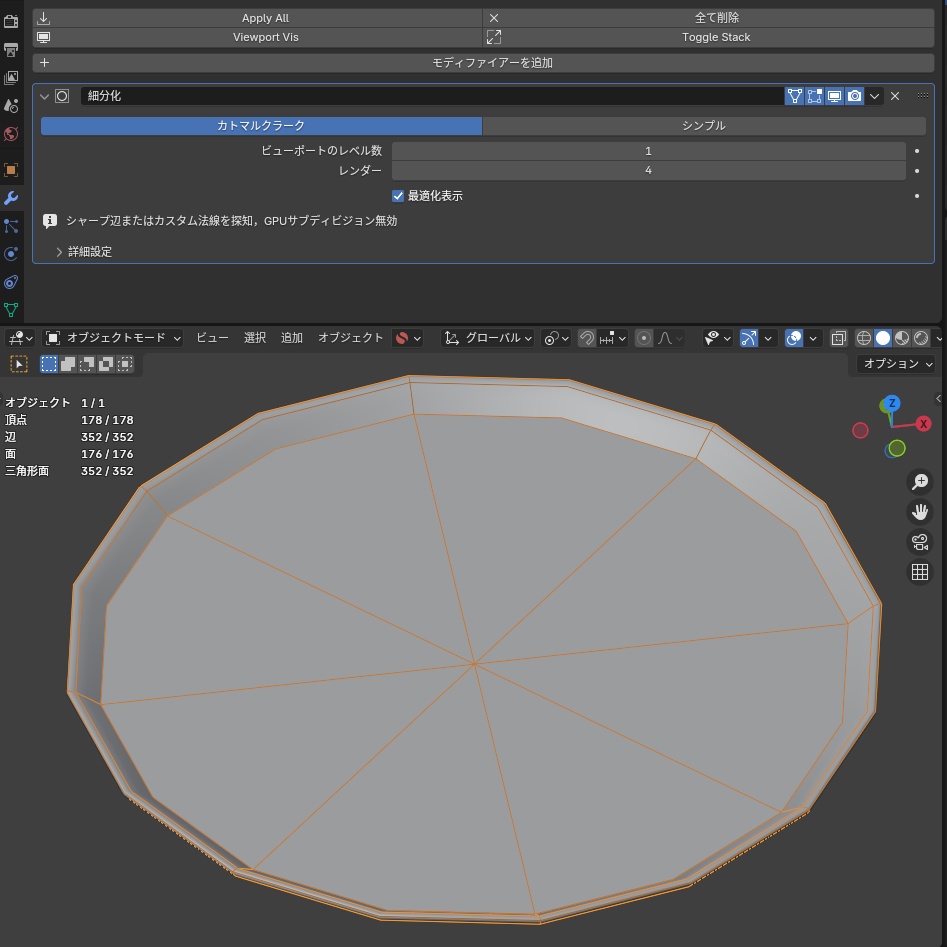Select the Output properties printer icon

click(x=11, y=51)
